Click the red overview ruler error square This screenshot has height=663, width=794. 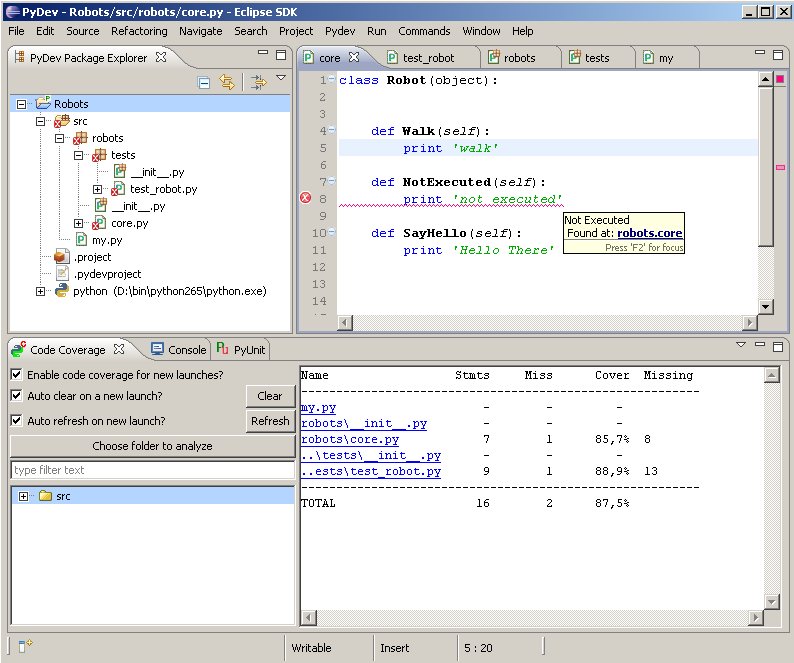click(780, 79)
